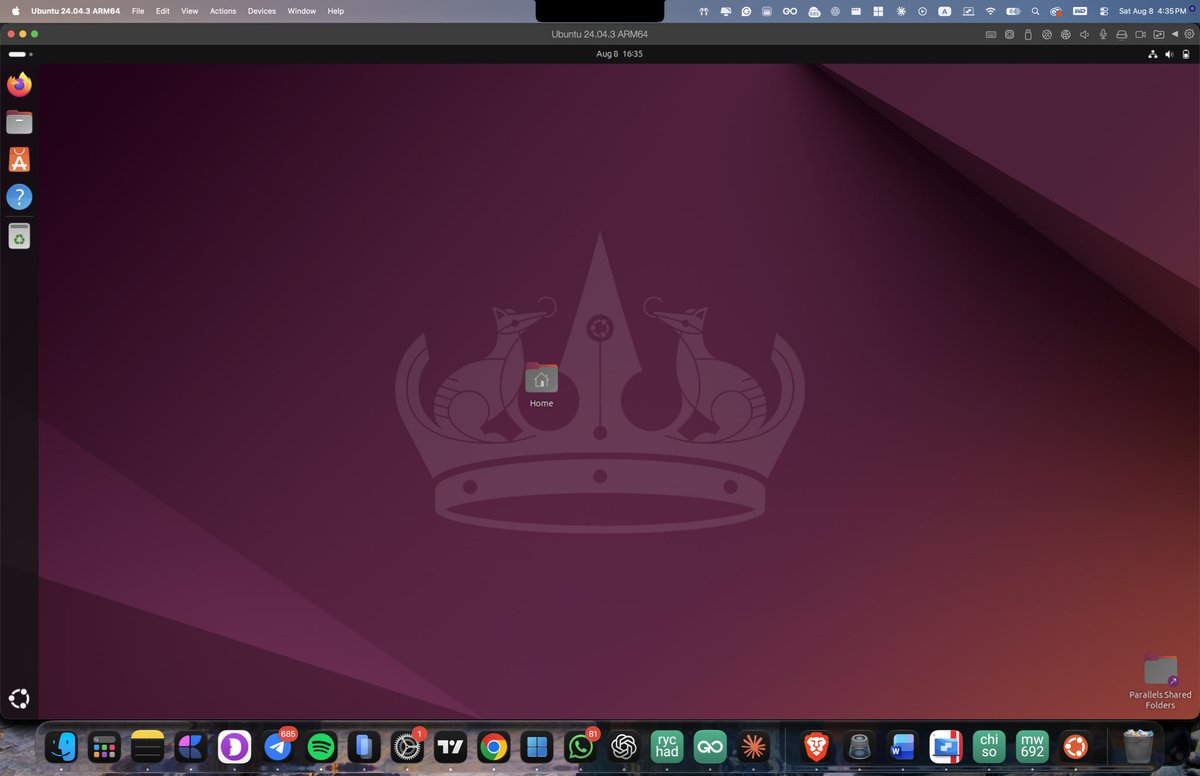Open the Window menu
This screenshot has width=1200, height=776.
click(x=301, y=11)
